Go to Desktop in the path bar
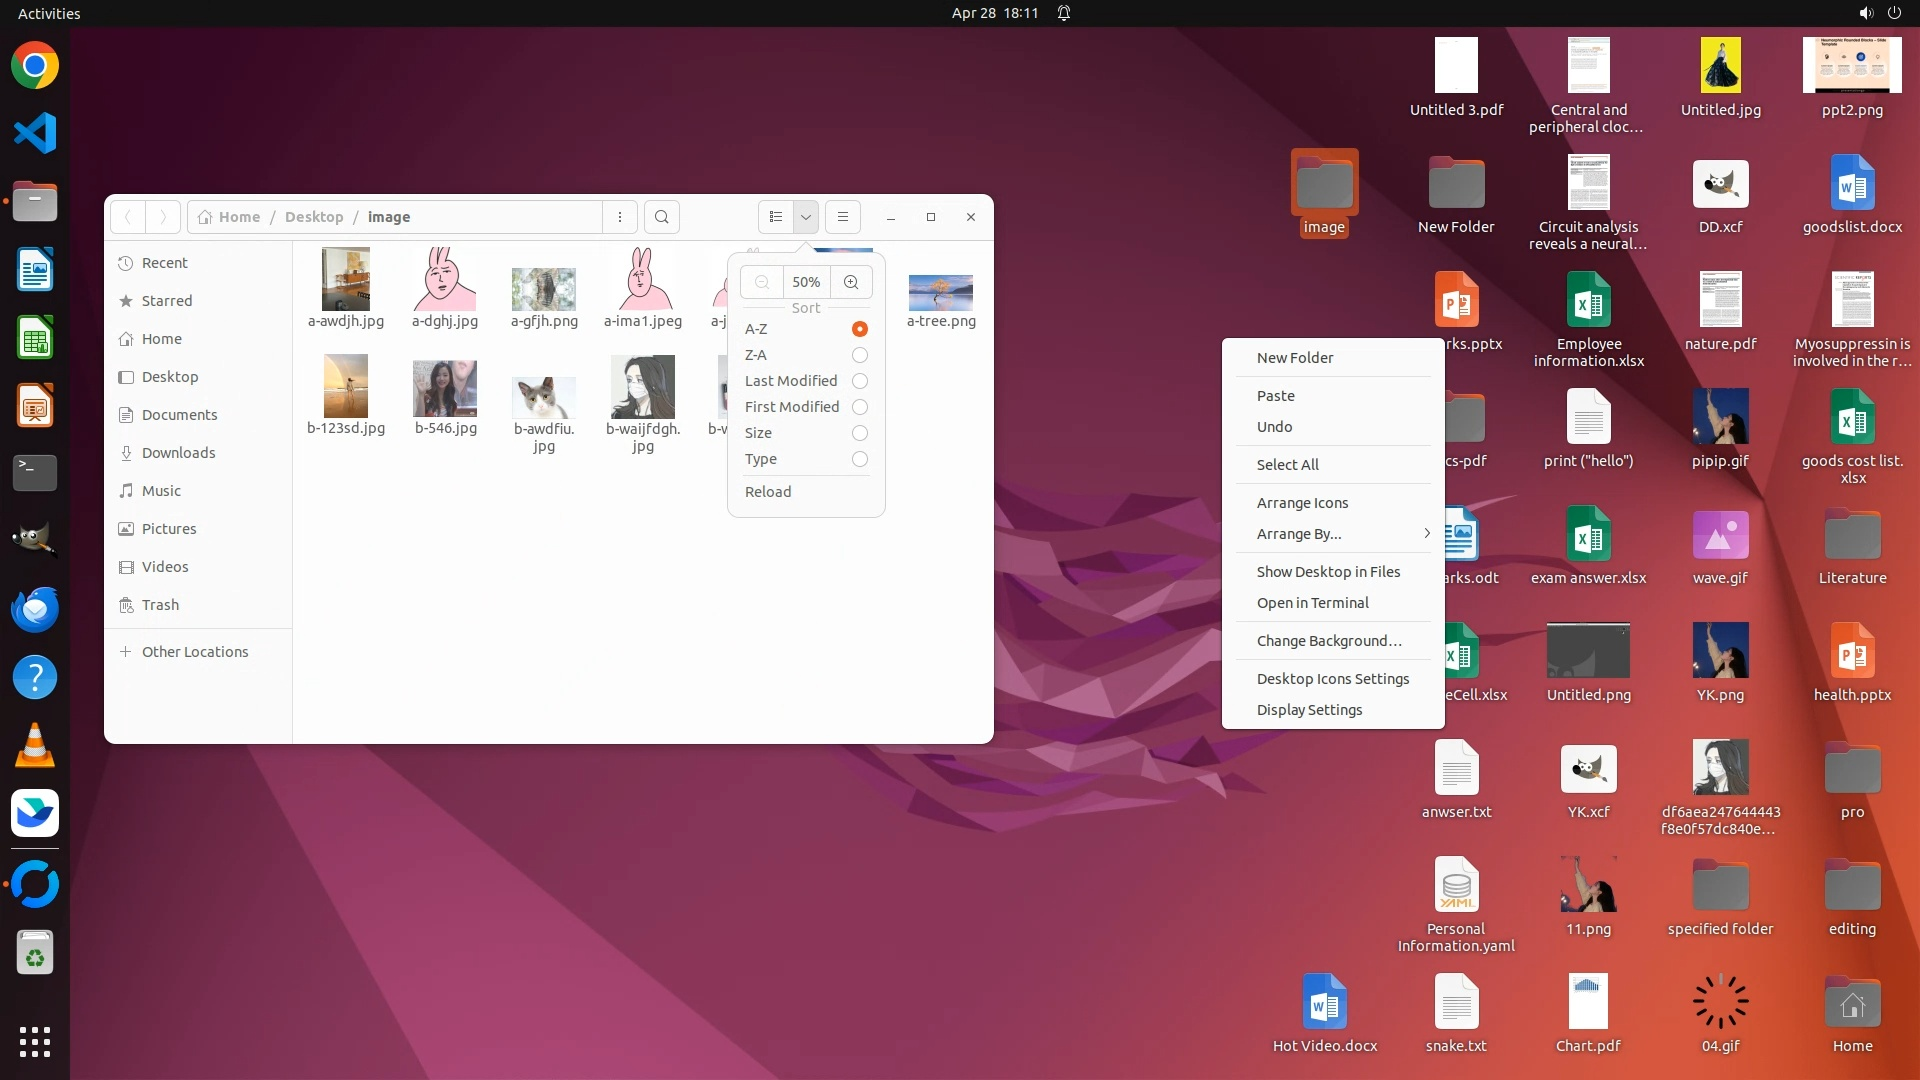 pos(314,217)
